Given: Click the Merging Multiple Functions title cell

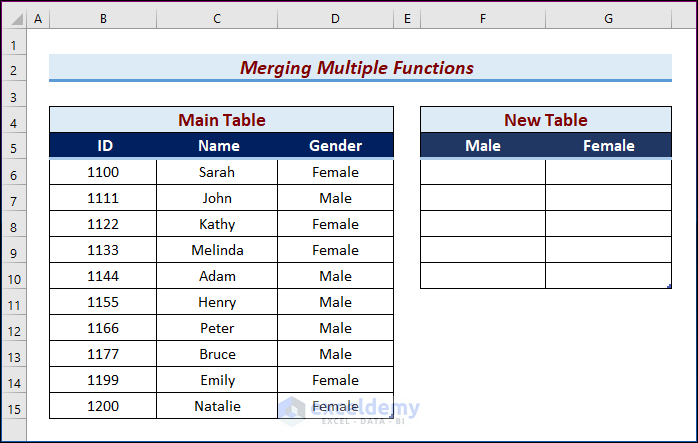Looking at the screenshot, I should [360, 68].
